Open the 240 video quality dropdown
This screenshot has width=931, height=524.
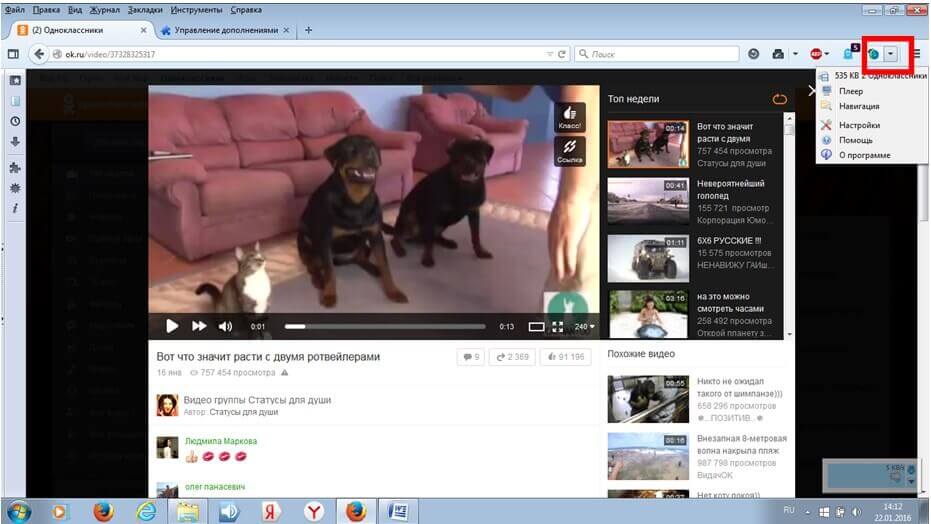click(584, 326)
